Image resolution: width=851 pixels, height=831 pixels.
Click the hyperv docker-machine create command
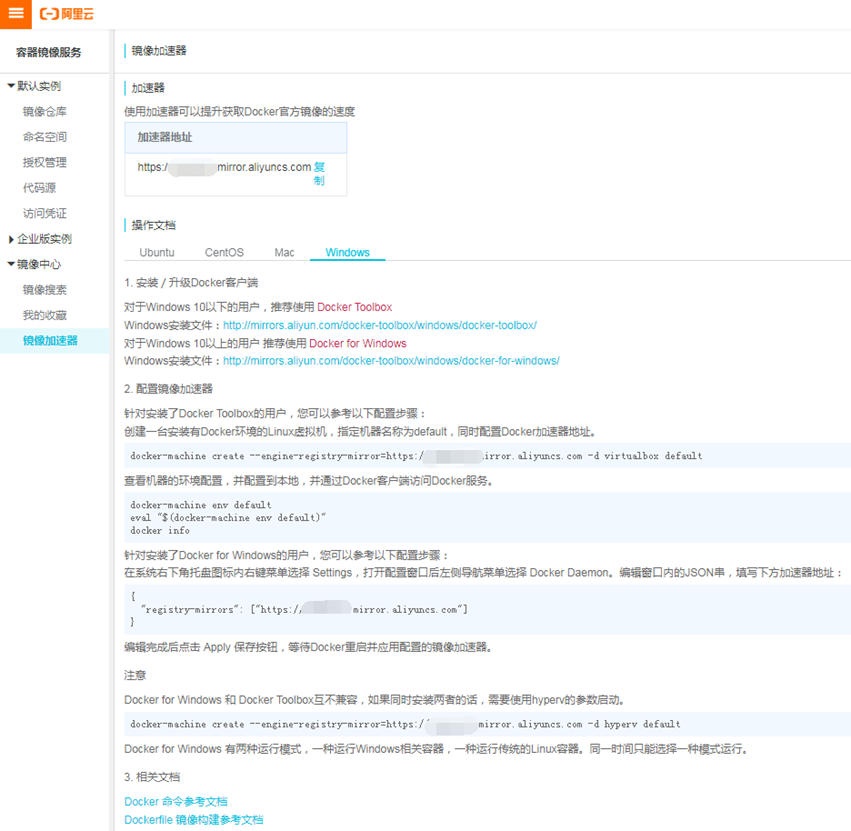(405, 724)
